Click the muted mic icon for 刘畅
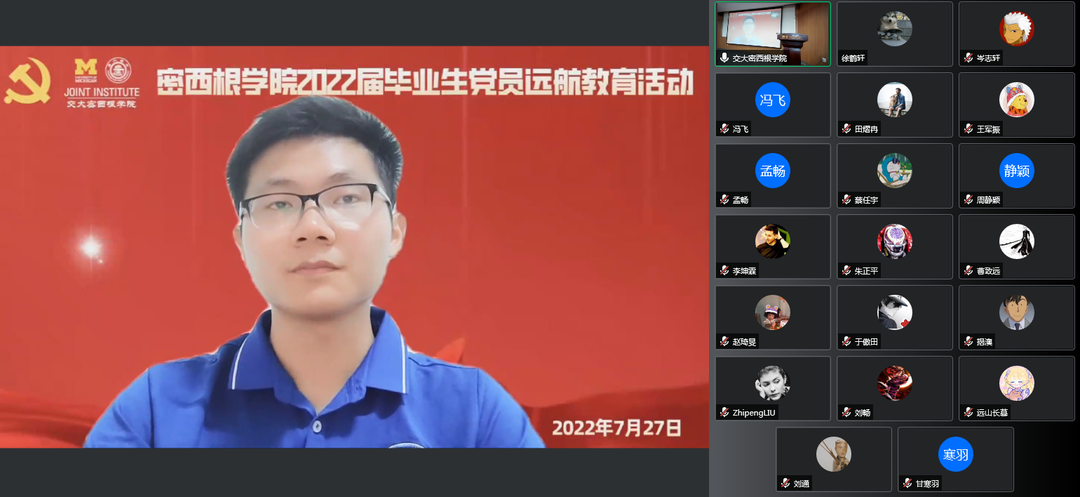The height and width of the screenshot is (497, 1080). click(847, 412)
